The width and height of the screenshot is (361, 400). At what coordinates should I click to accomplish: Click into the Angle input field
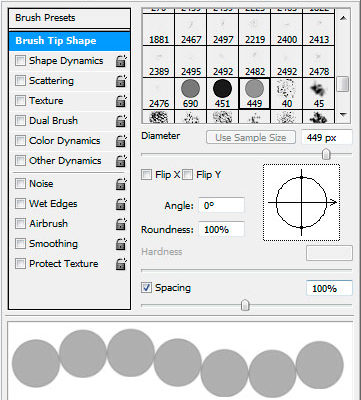221,205
